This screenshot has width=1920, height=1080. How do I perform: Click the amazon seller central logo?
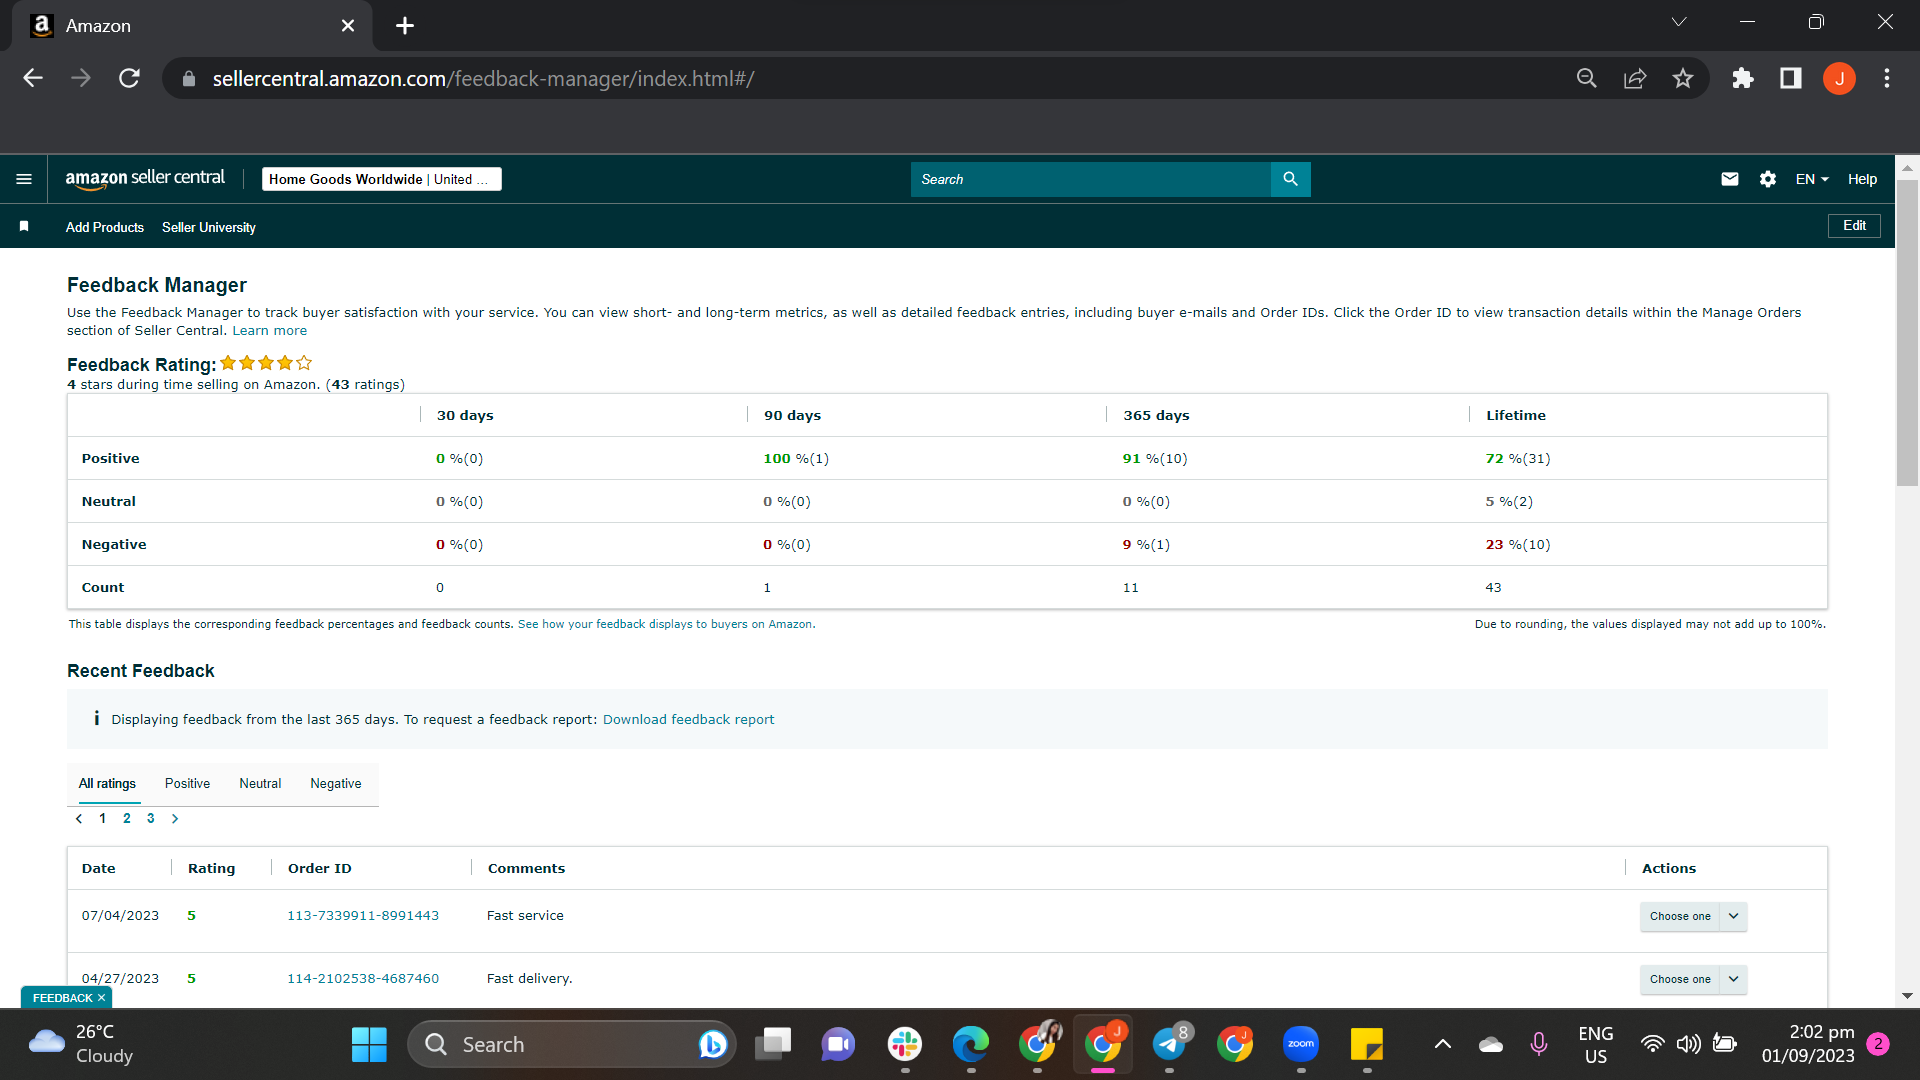tap(145, 179)
